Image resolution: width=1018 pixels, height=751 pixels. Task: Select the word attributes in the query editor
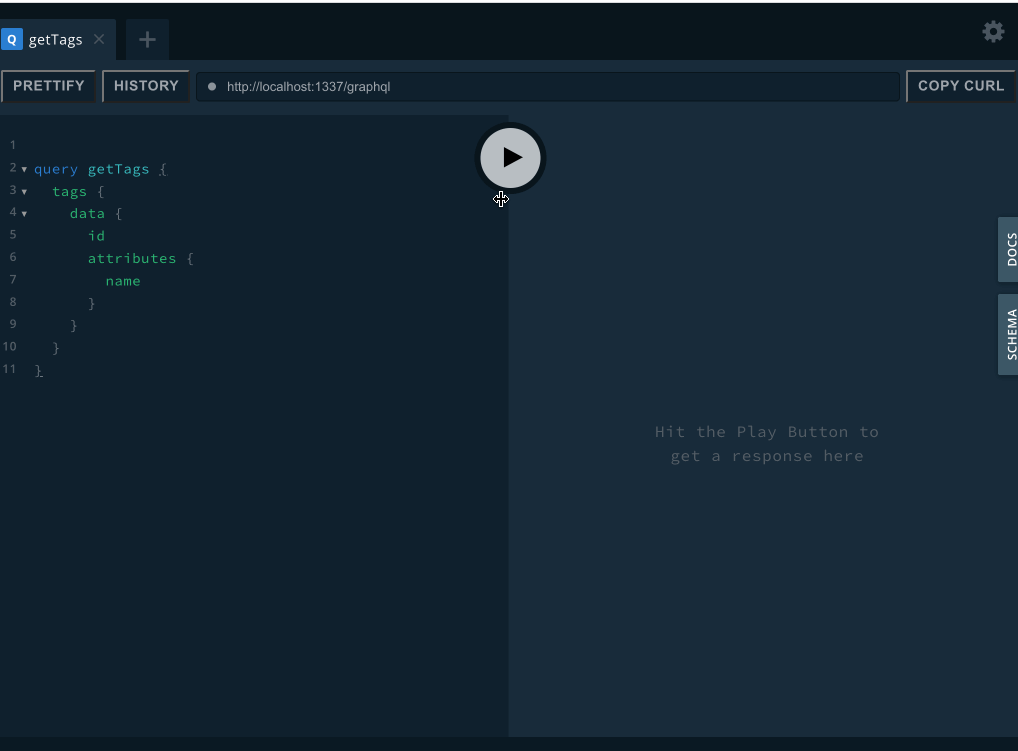click(x=131, y=258)
